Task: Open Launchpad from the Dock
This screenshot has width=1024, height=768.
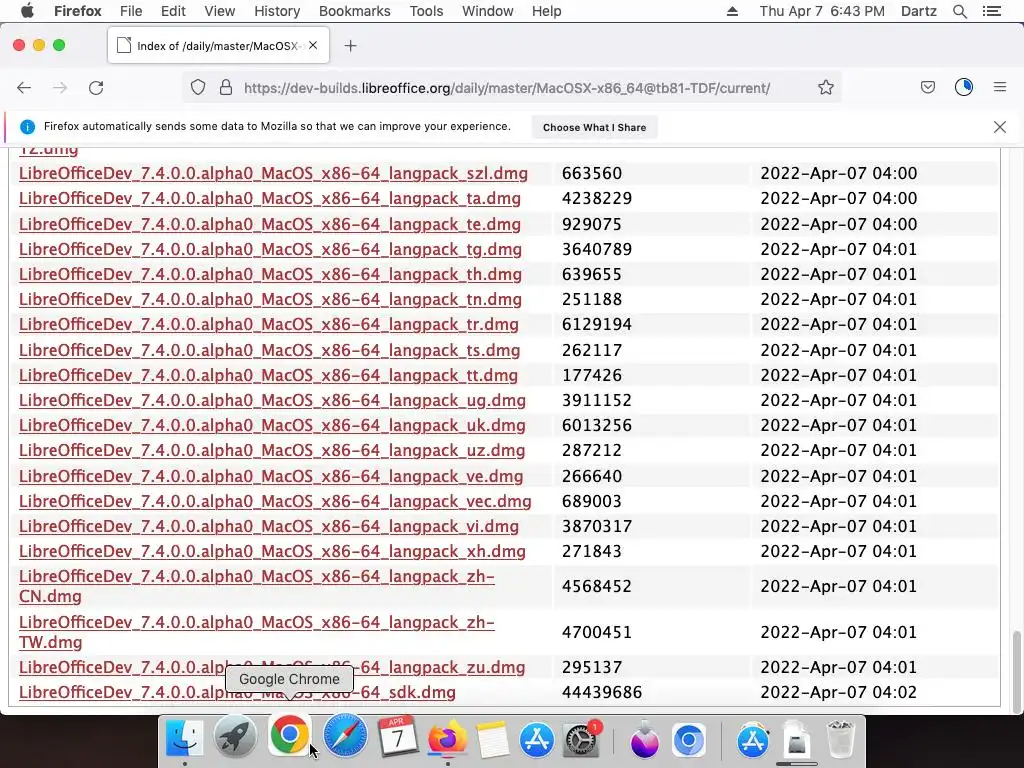Action: pyautogui.click(x=236, y=737)
